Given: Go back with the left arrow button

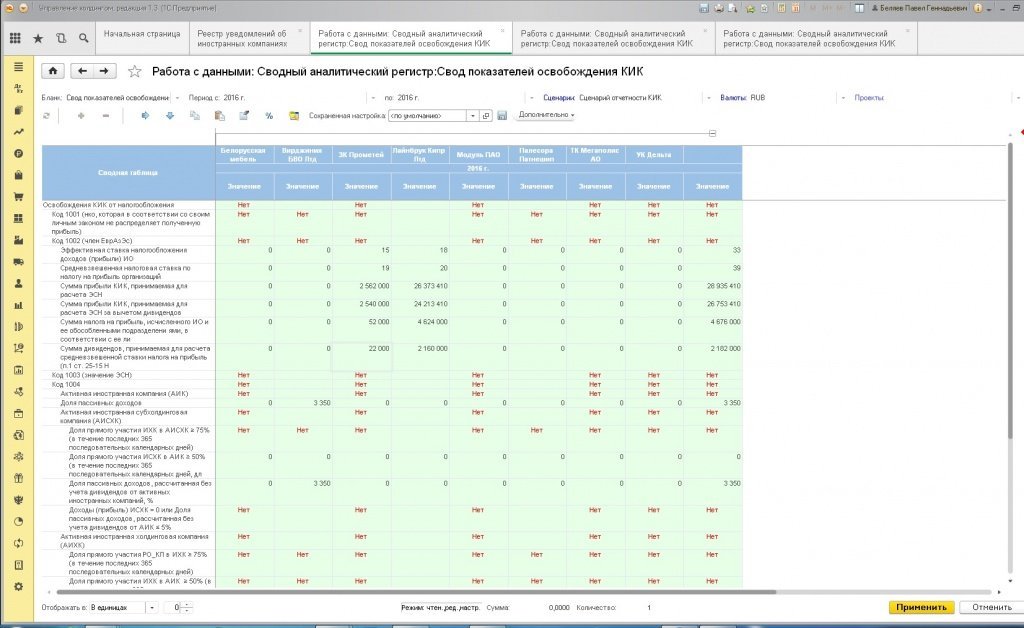Looking at the screenshot, I should tap(82, 71).
